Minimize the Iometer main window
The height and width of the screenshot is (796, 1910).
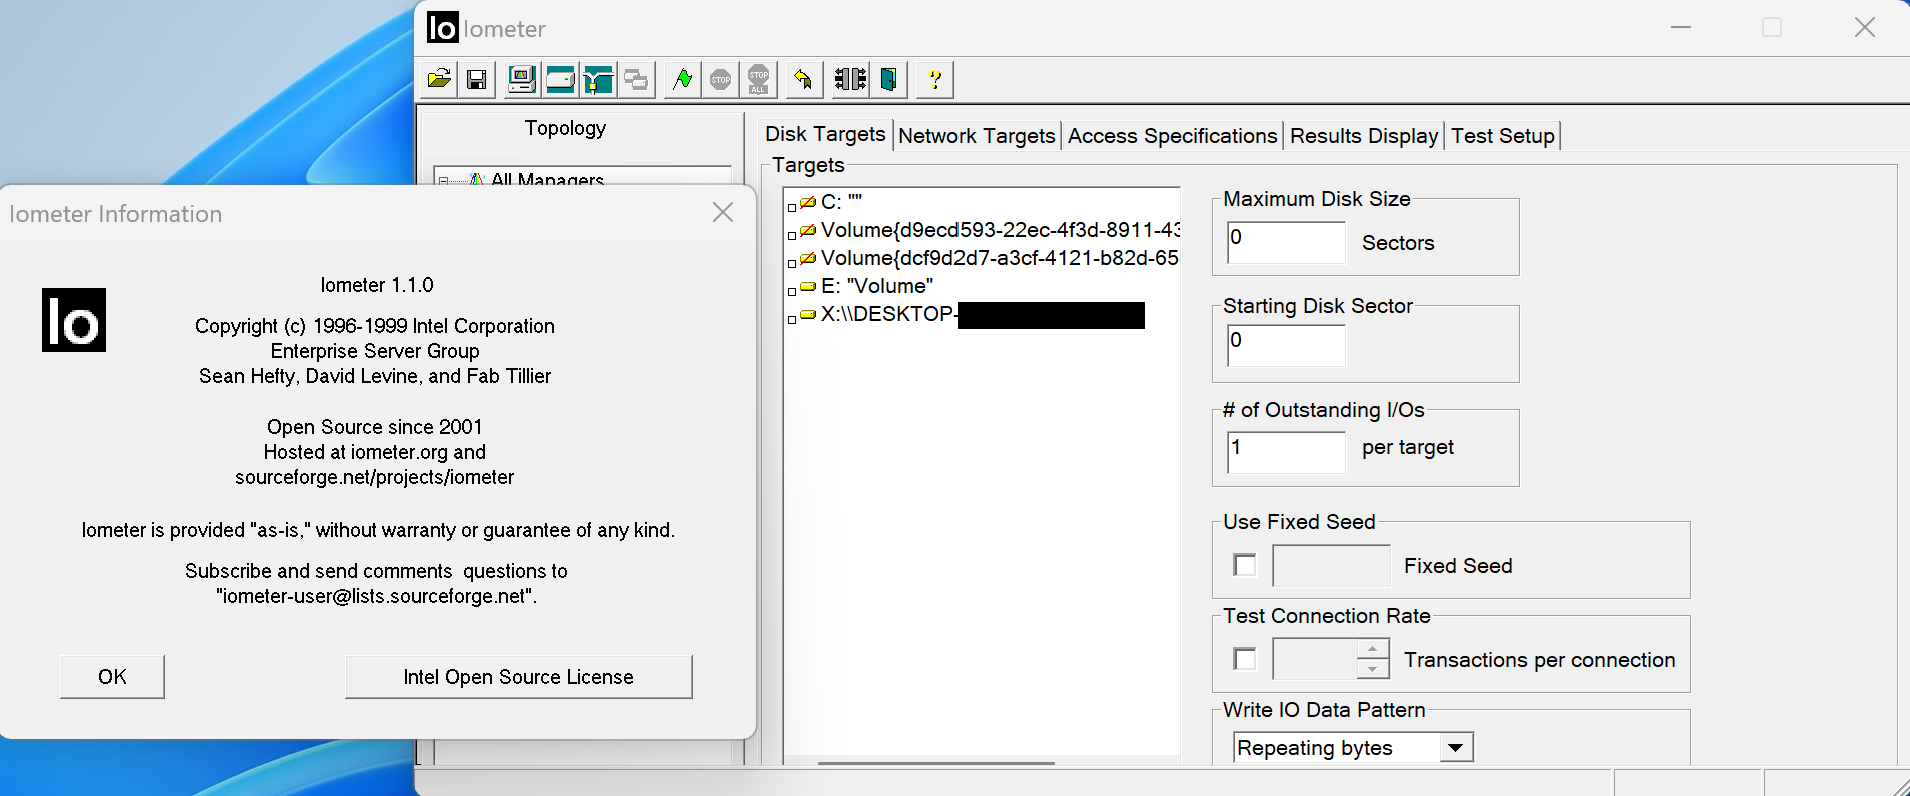click(x=1681, y=27)
